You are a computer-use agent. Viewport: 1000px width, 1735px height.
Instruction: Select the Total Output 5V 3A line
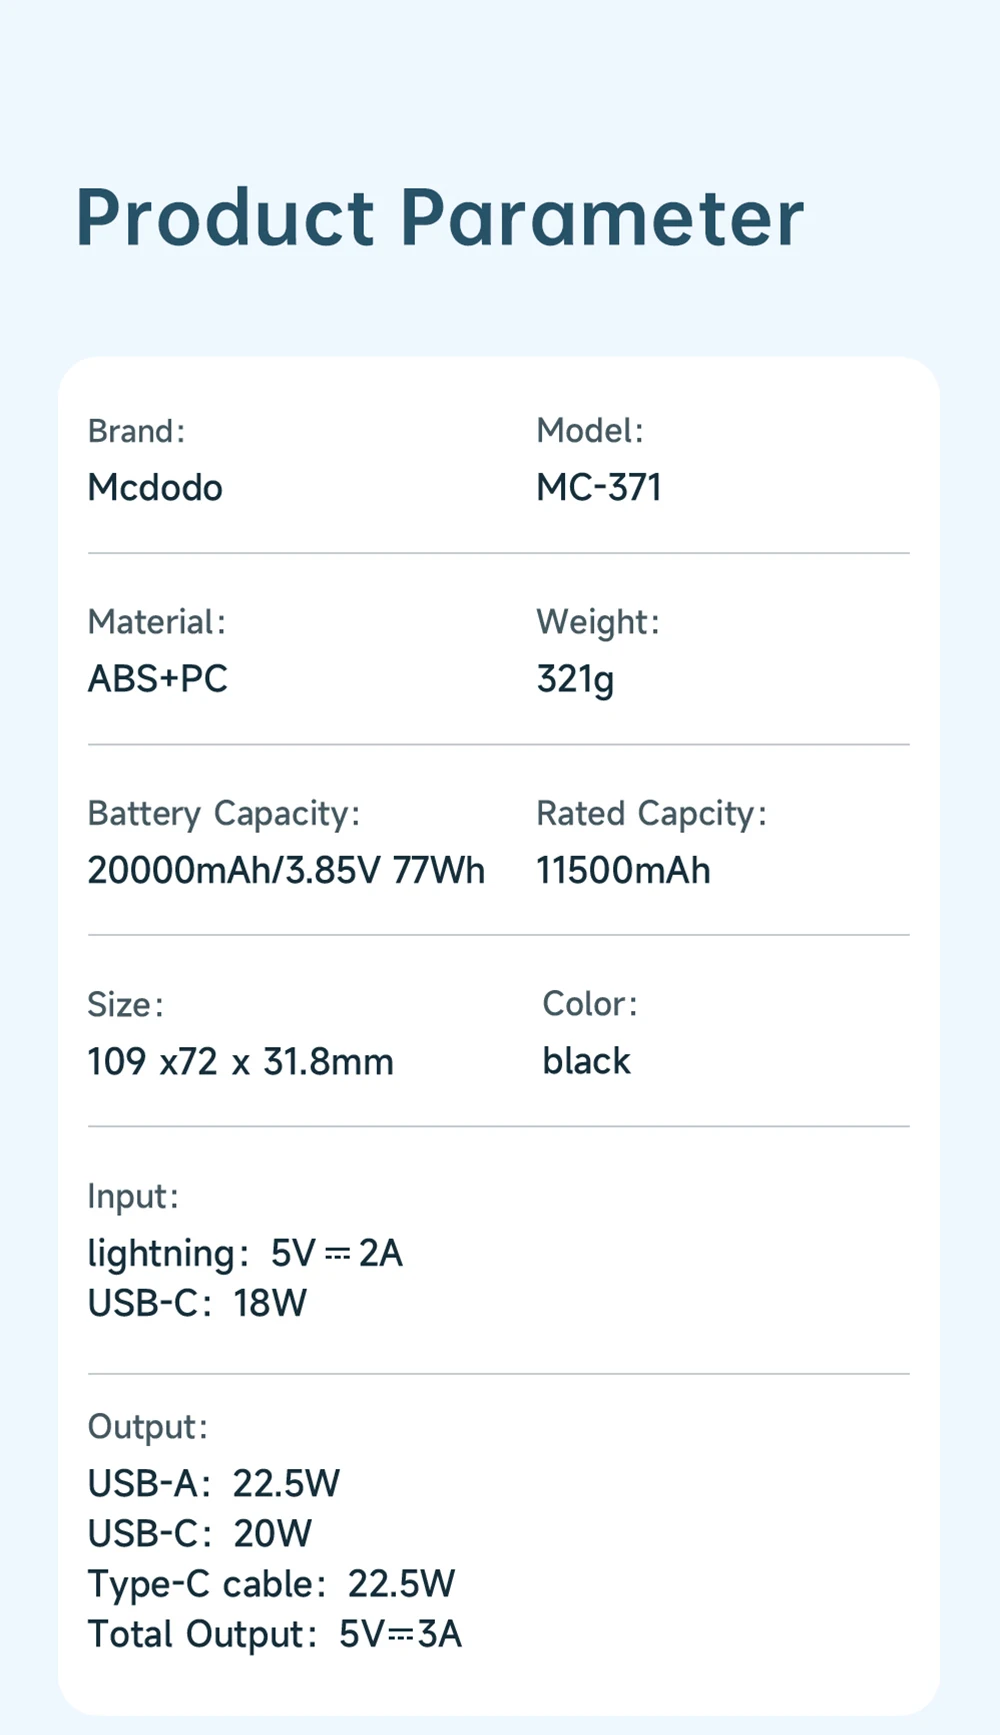(274, 1634)
